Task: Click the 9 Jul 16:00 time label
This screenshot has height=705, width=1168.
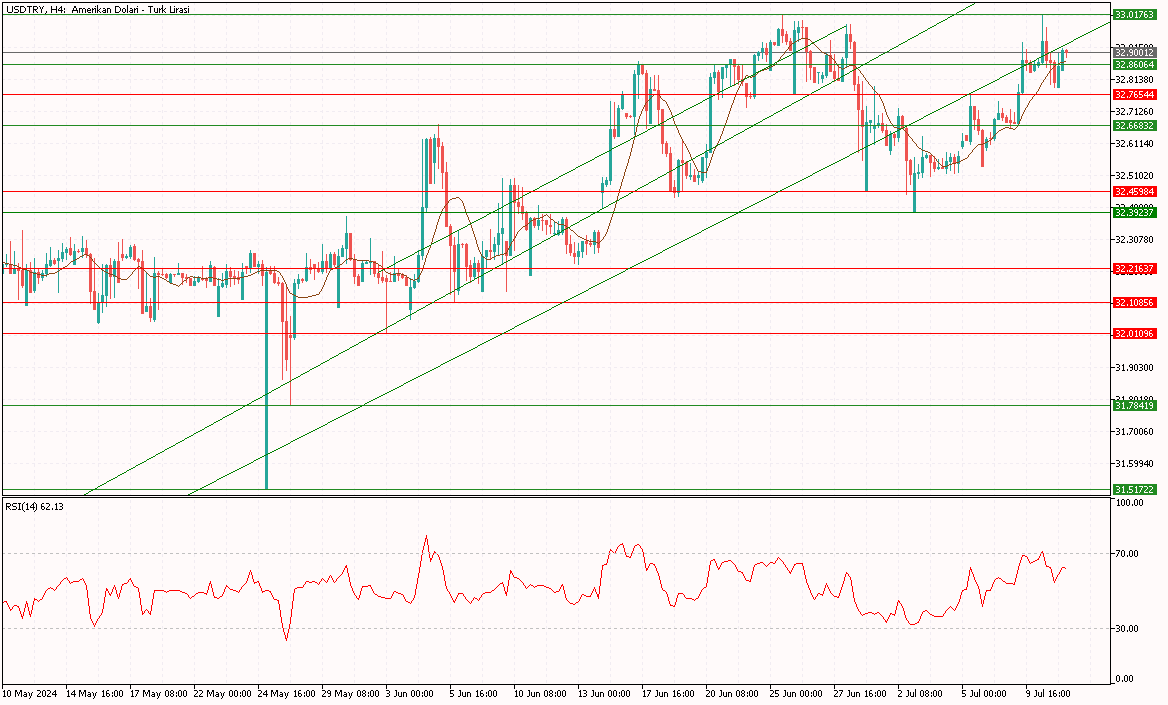Action: [1048, 694]
